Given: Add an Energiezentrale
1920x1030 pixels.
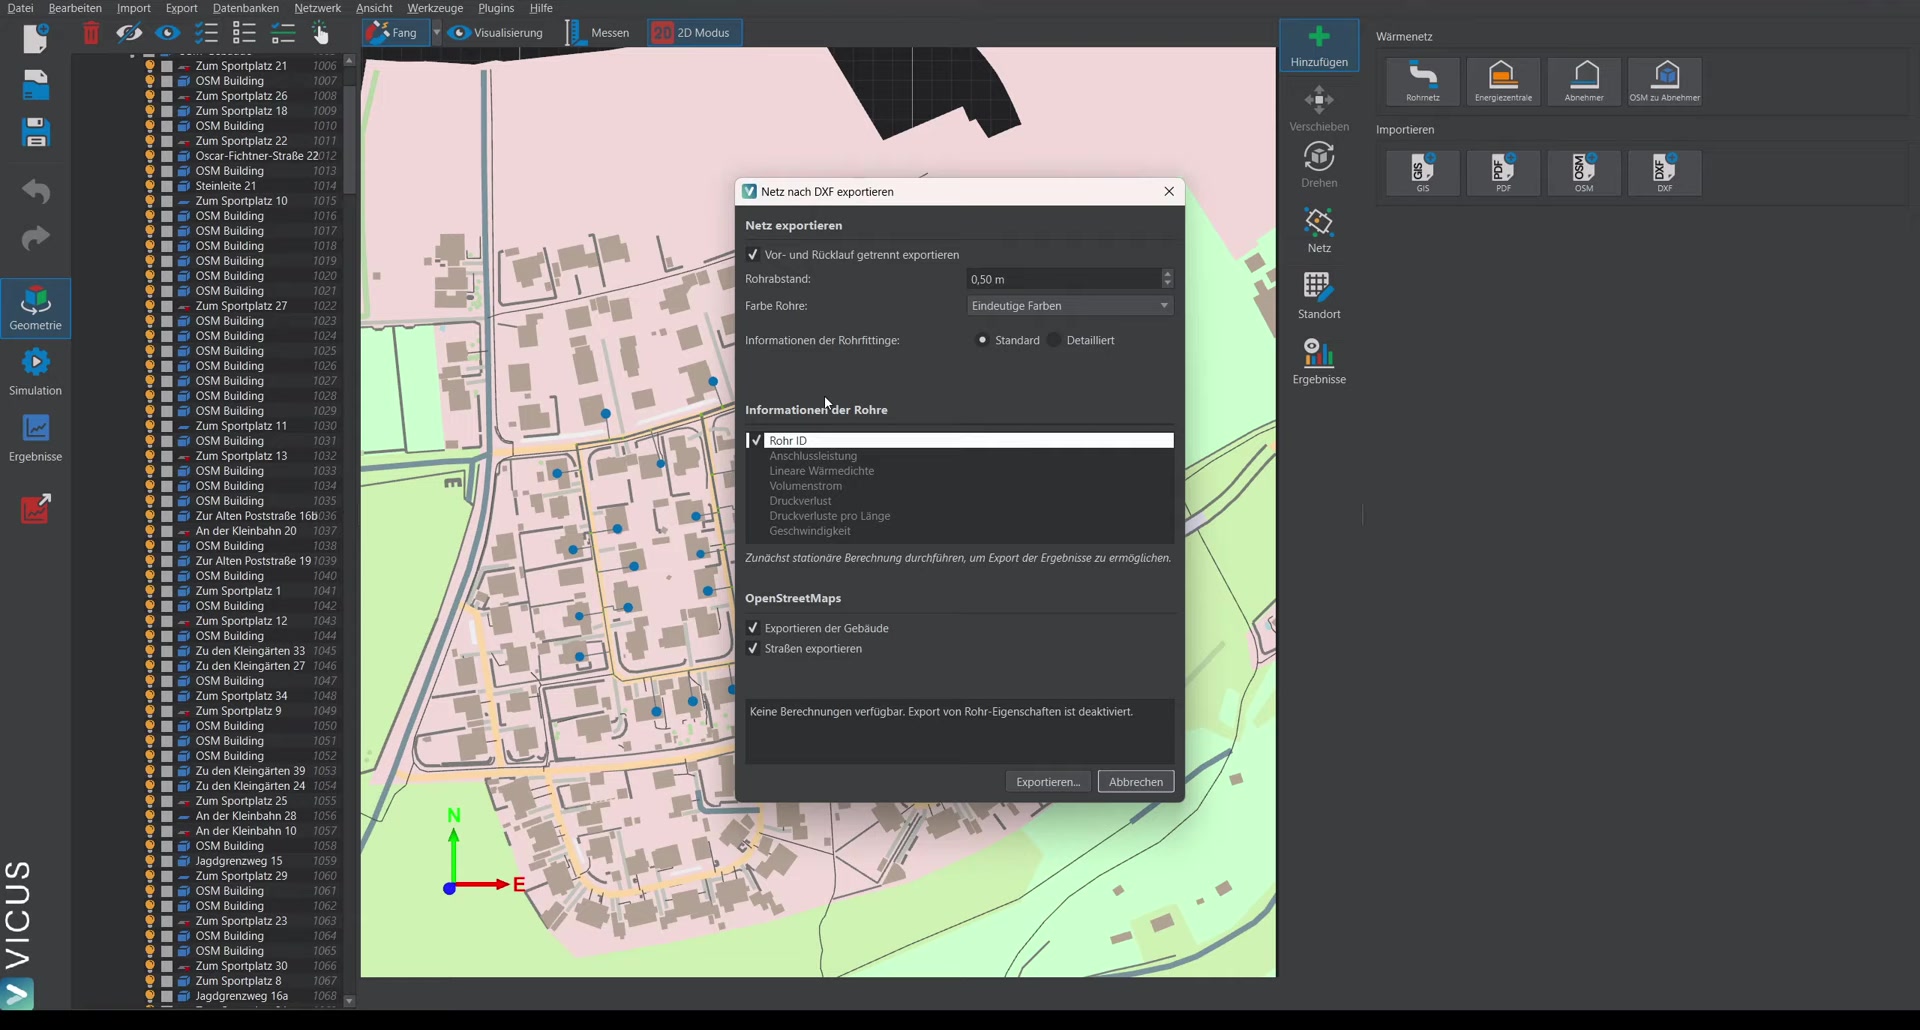Looking at the screenshot, I should pos(1503,81).
